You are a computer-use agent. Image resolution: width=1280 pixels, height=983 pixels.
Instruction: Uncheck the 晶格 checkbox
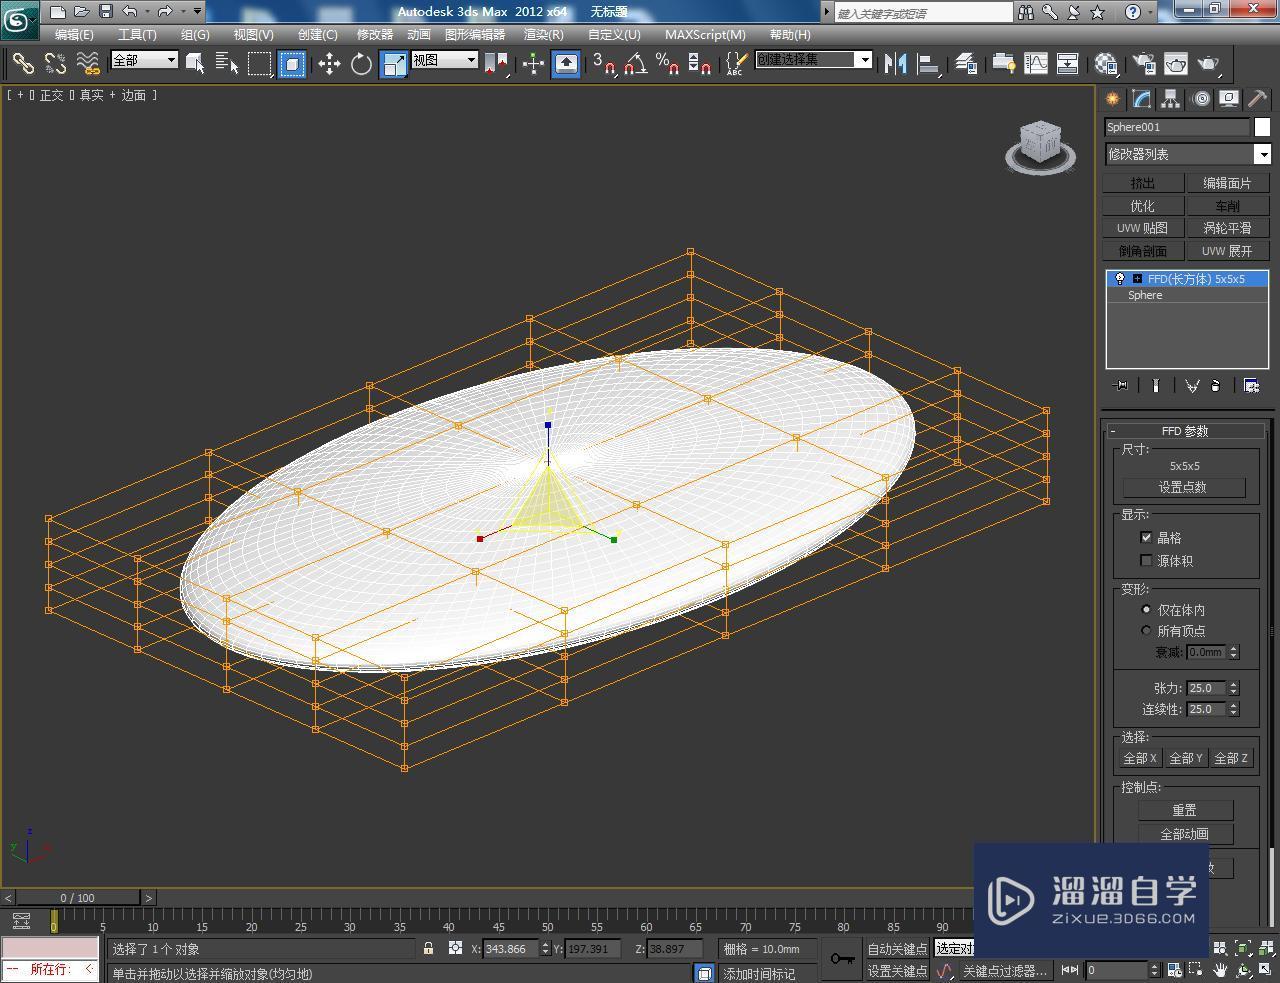click(1146, 537)
